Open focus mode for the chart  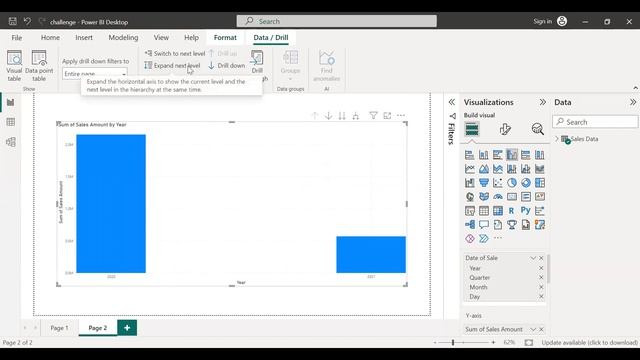(387, 116)
